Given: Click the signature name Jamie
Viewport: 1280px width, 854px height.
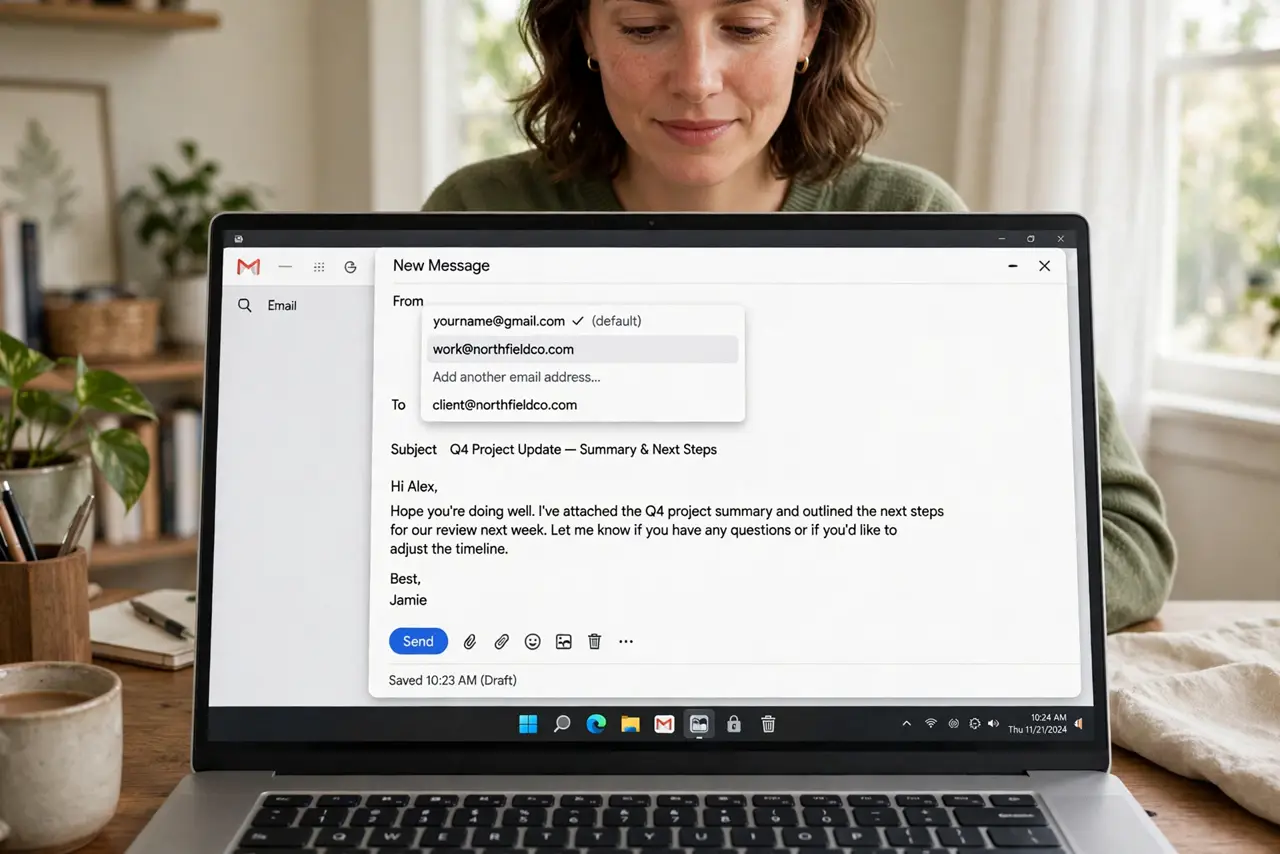Looking at the screenshot, I should pos(408,600).
